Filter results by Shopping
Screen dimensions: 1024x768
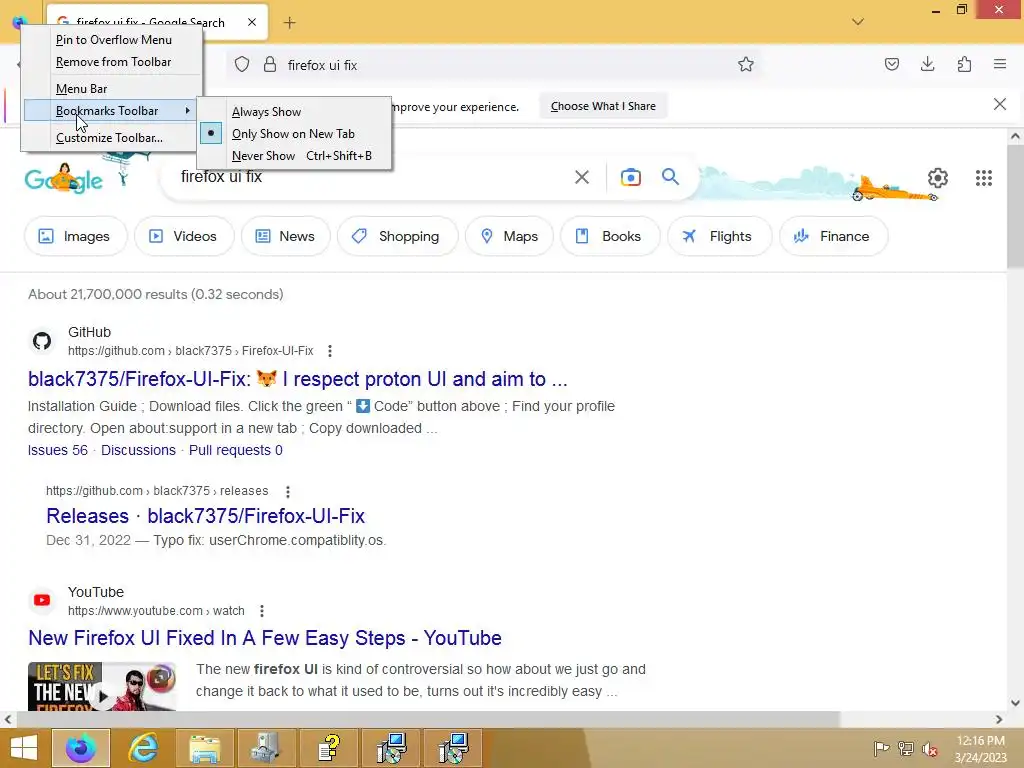pyautogui.click(x=397, y=236)
